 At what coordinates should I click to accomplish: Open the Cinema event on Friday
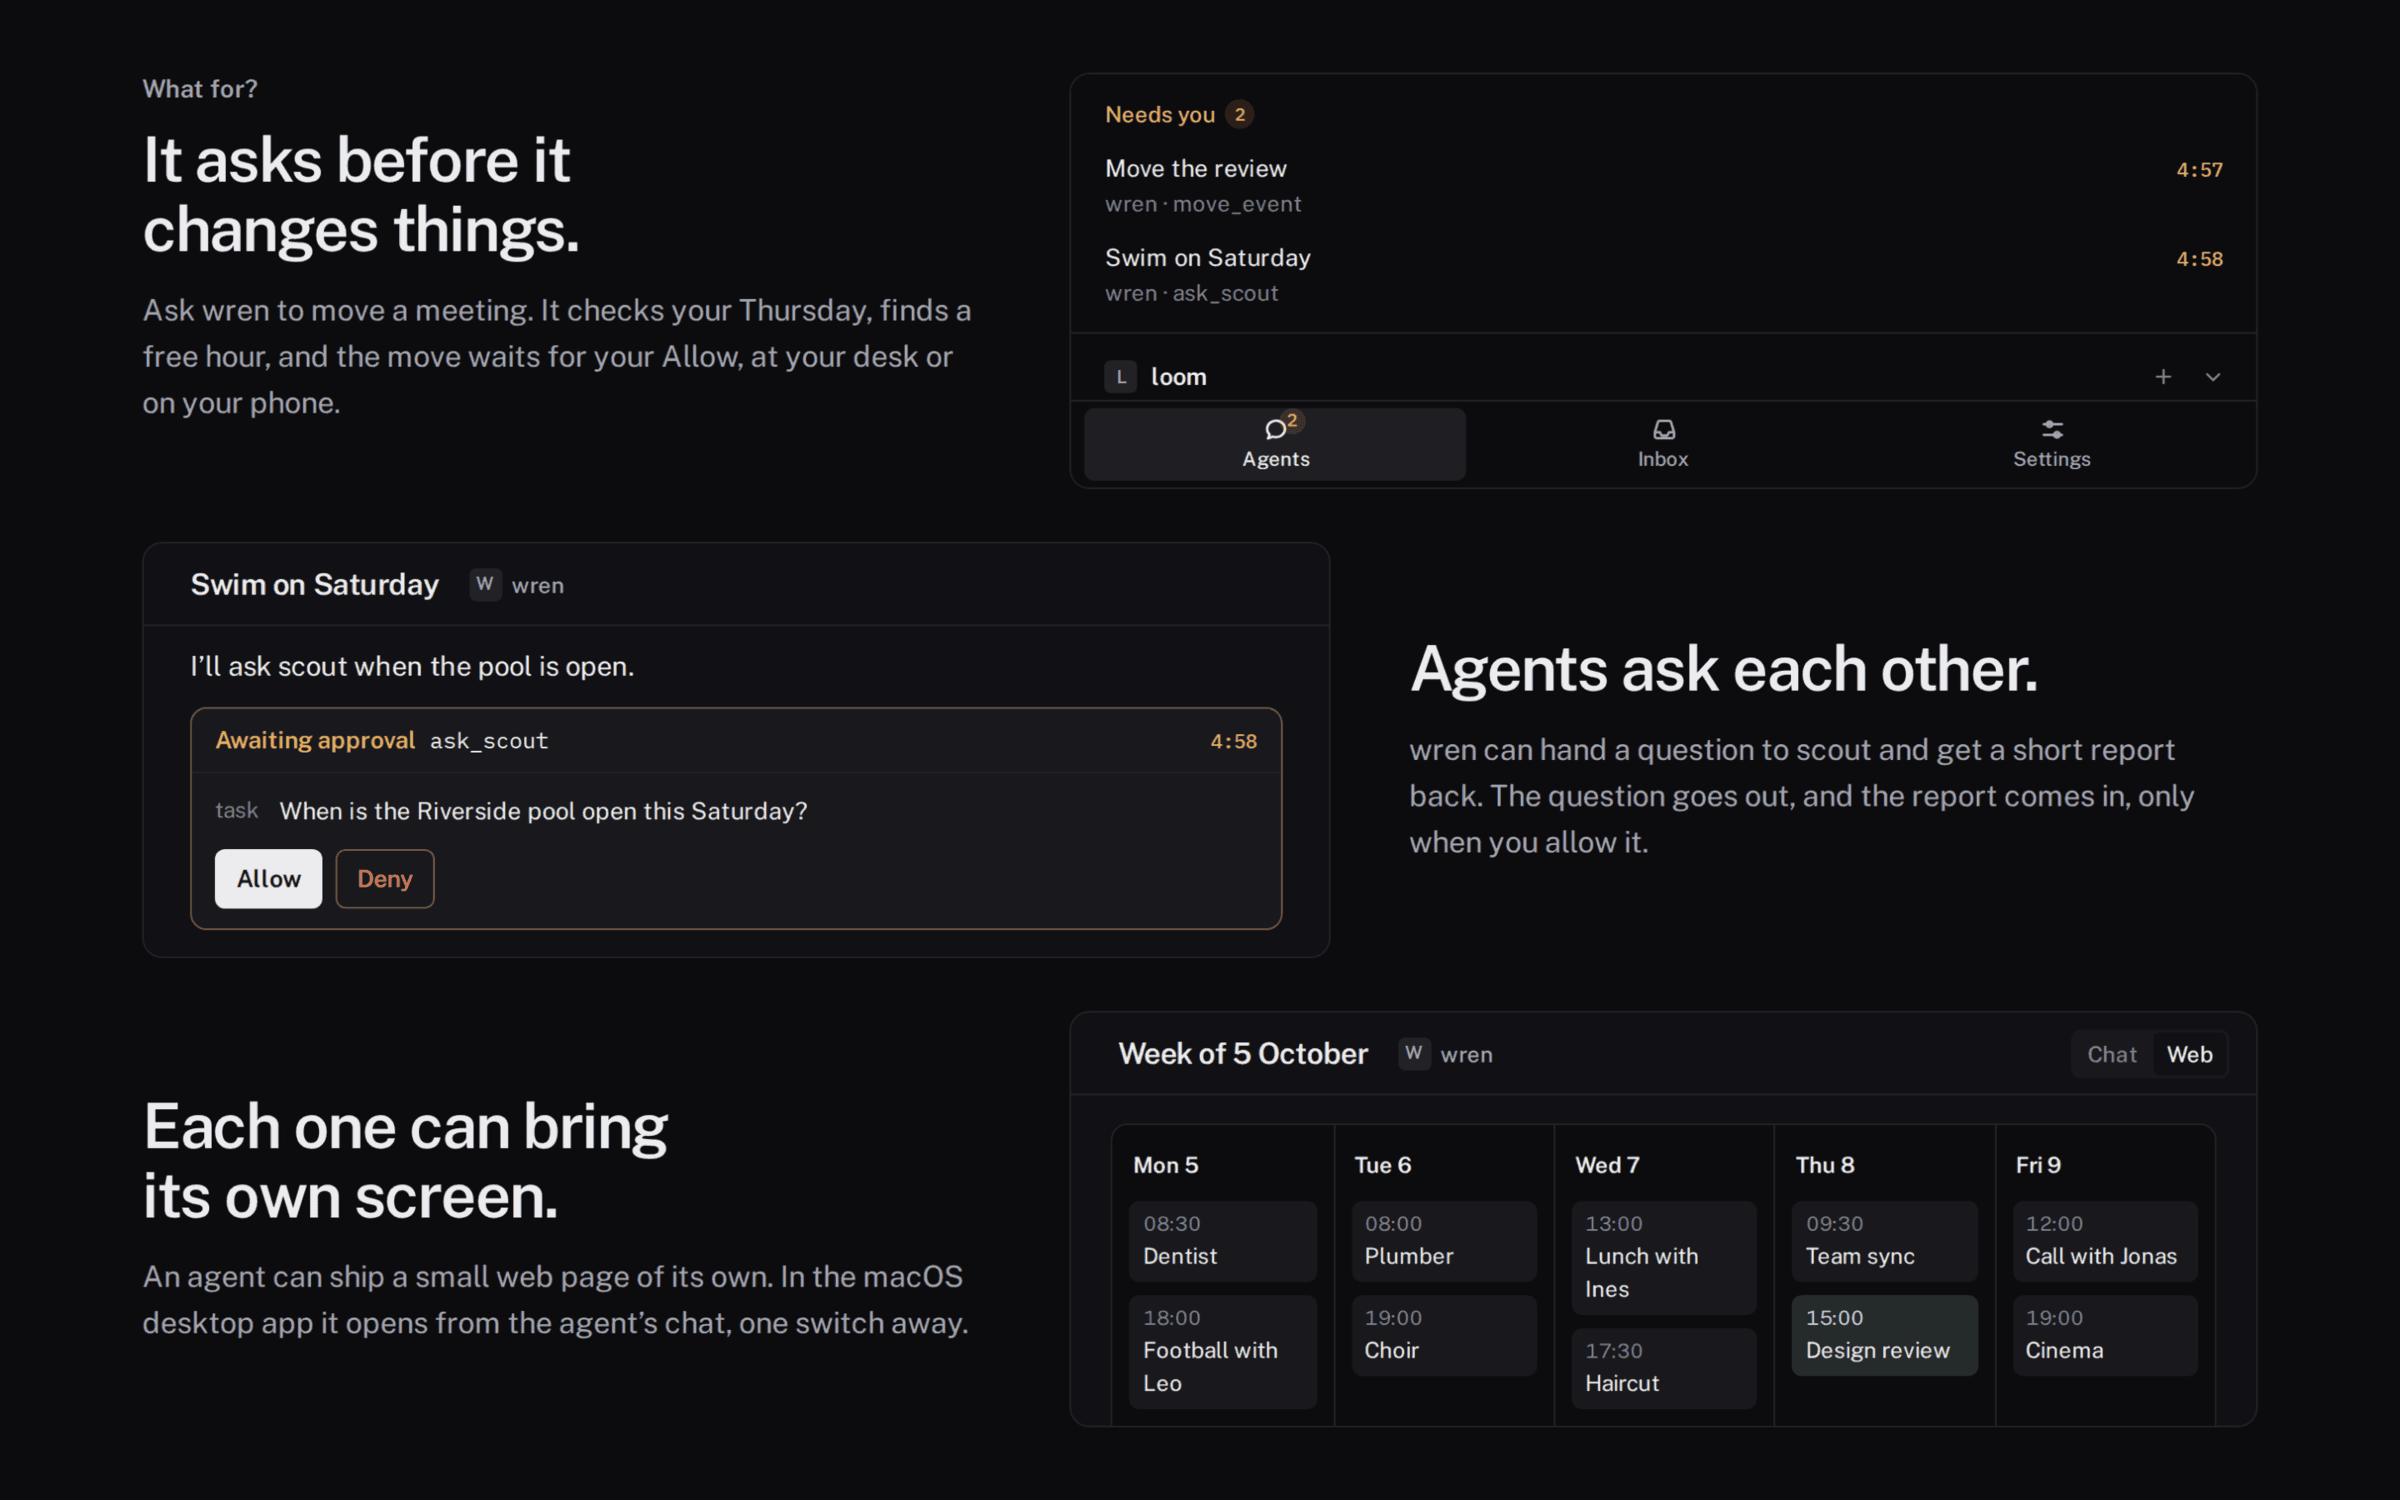[x=2105, y=1336]
